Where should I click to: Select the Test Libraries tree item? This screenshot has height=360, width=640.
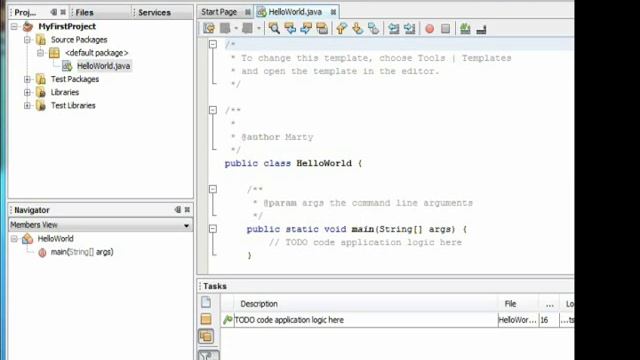(x=73, y=105)
